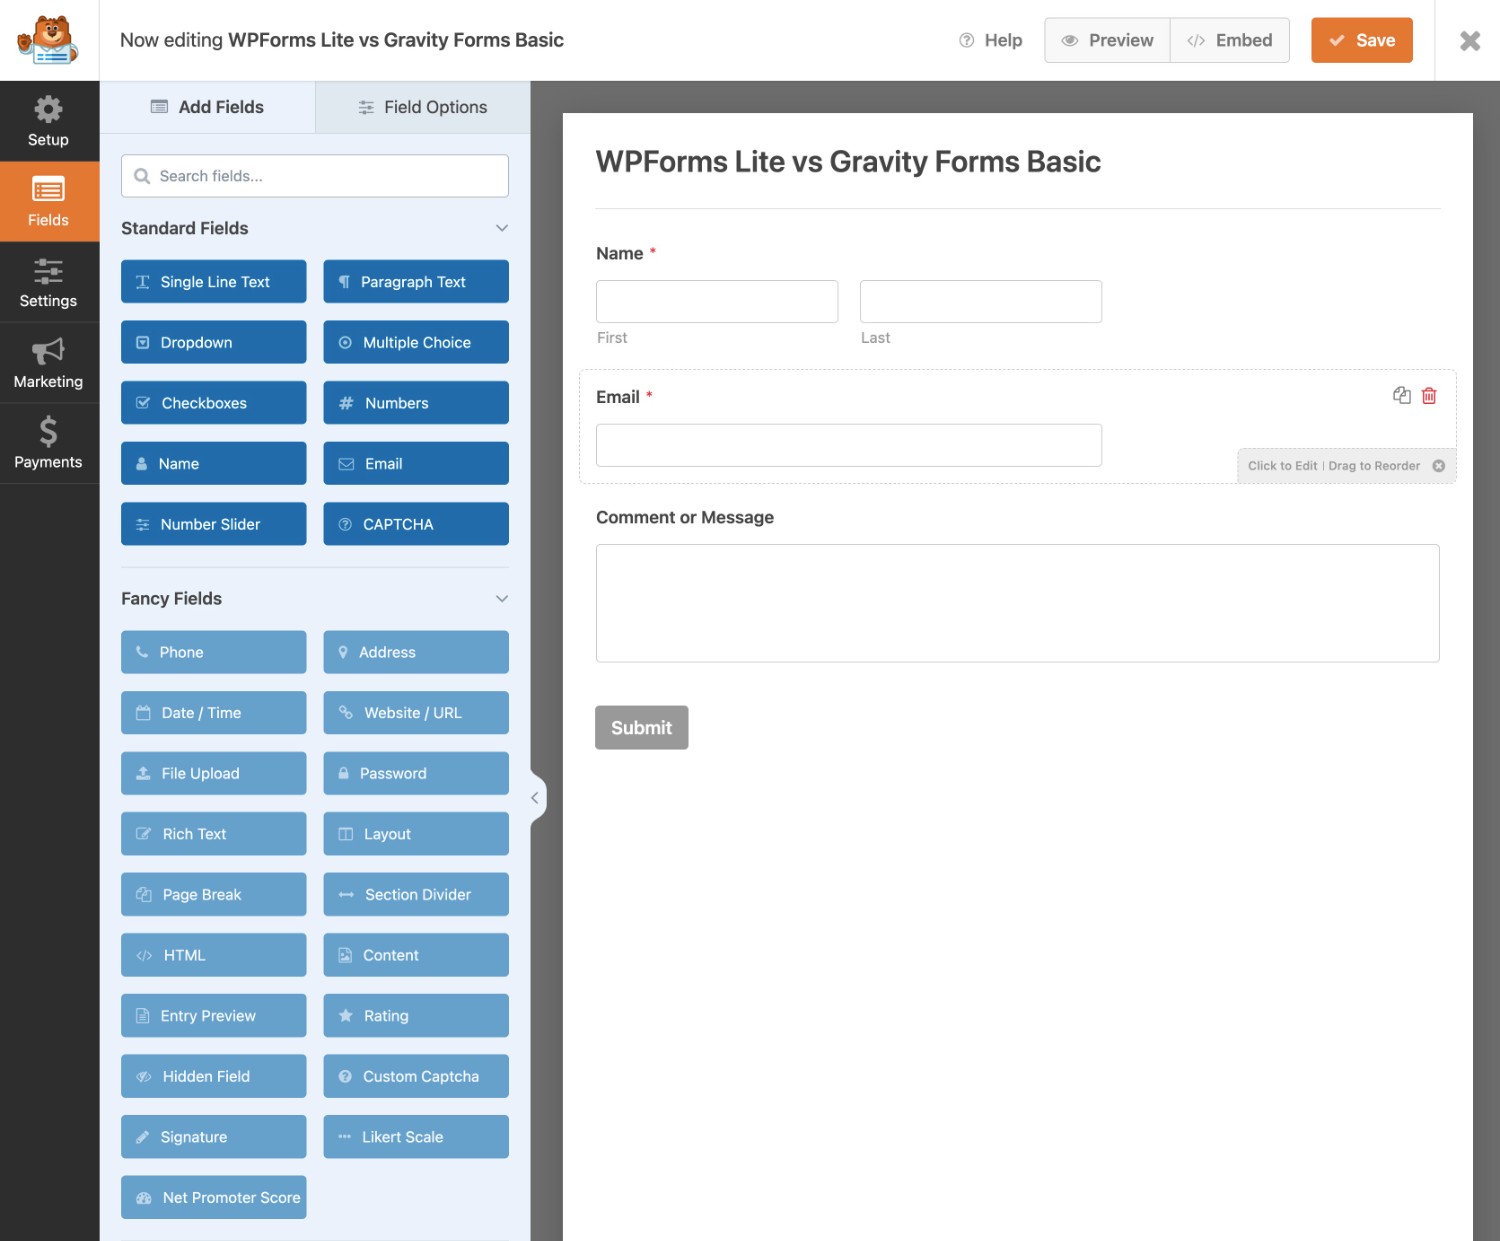This screenshot has height=1241, width=1500.
Task: Add a Checkboxes field
Action: pos(214,403)
